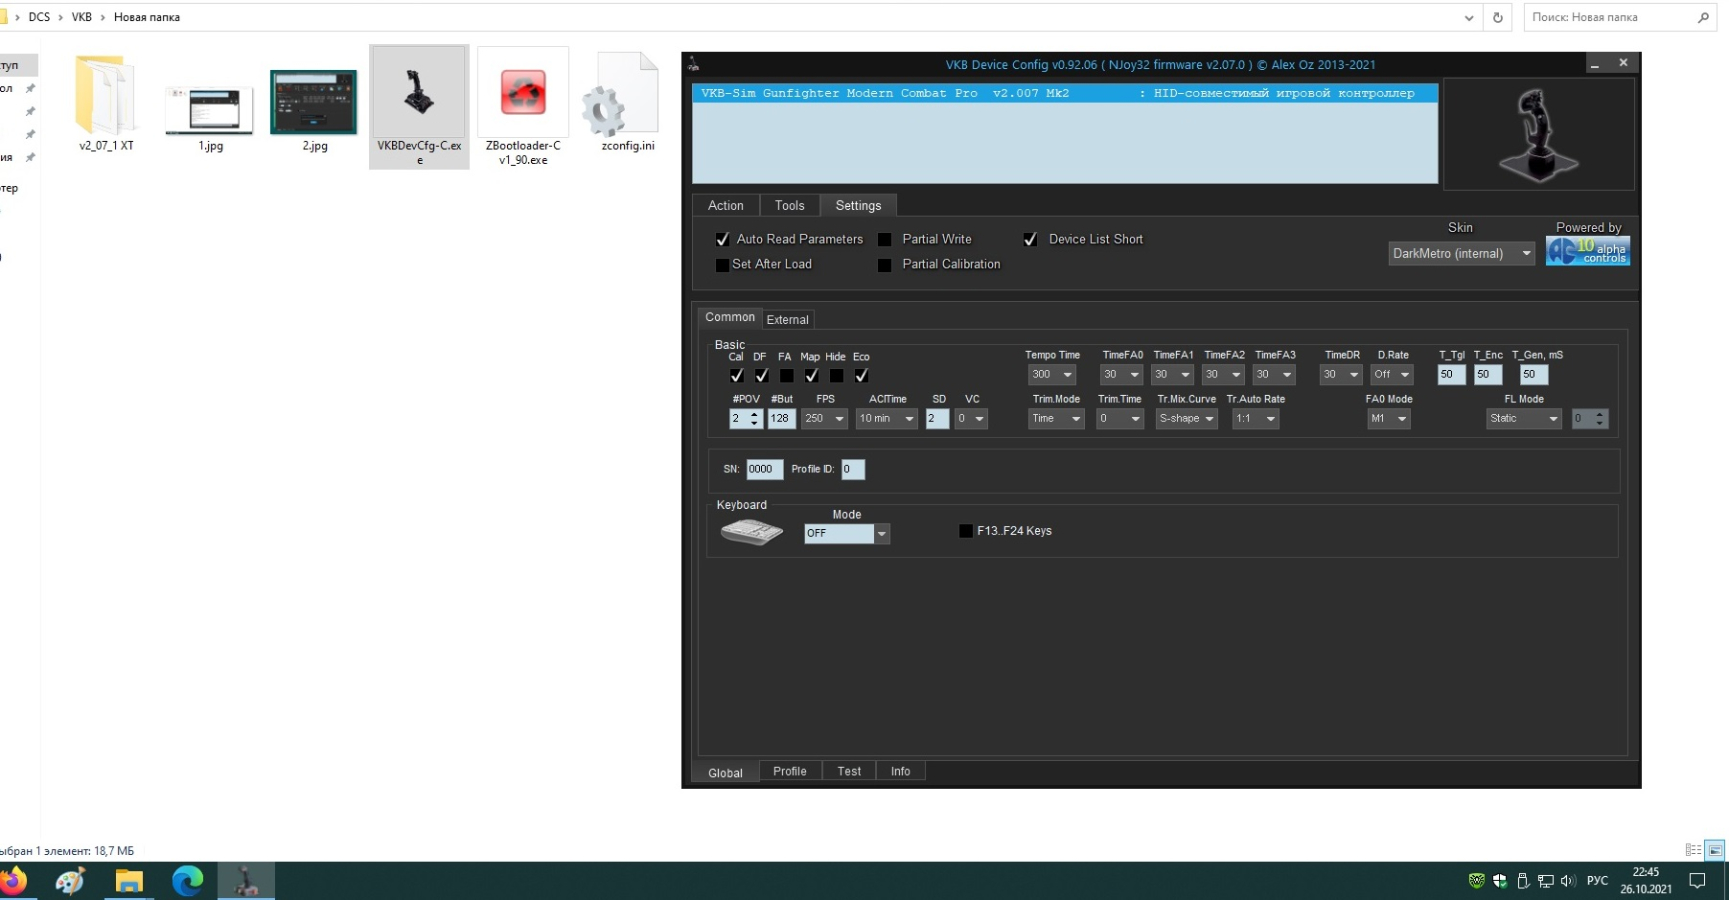Enable the FA checkbox in Basic
Viewport: 1729px width, 900px height.
pos(787,376)
